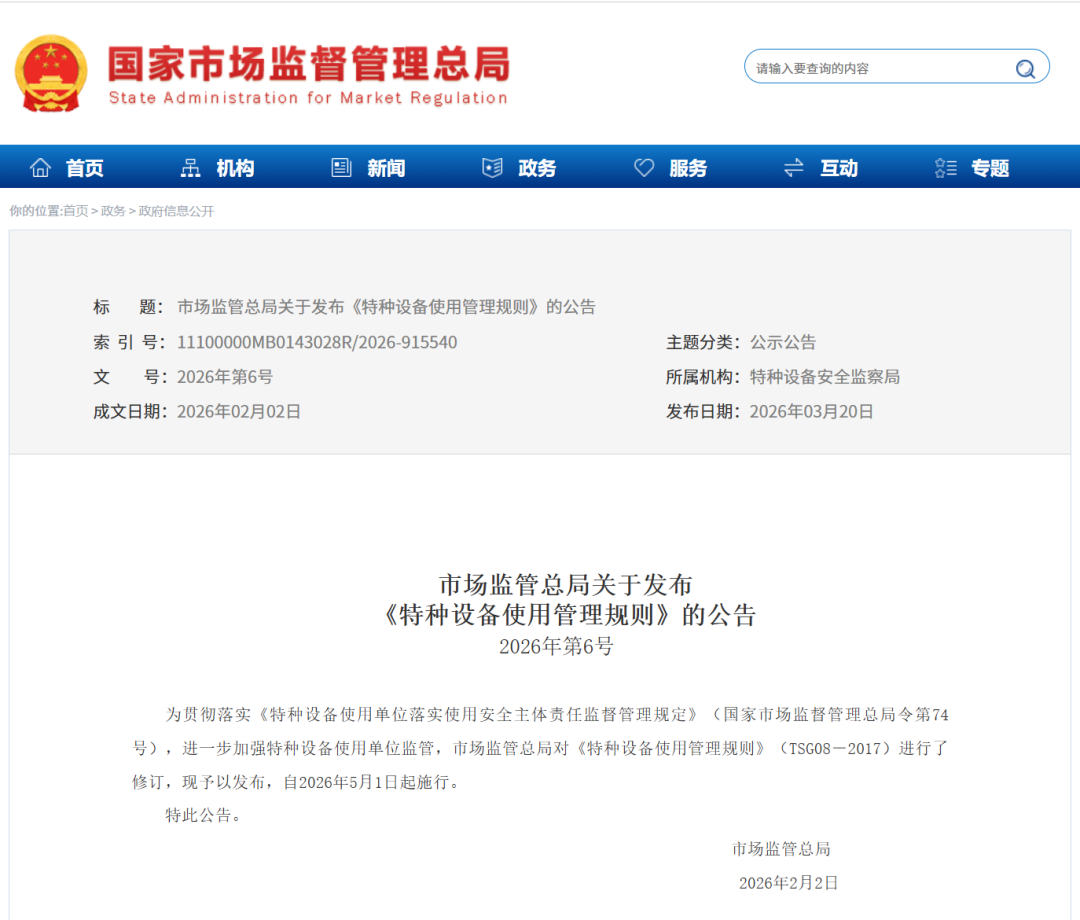
Task: Open the 专题 navigation menu
Action: pos(990,167)
